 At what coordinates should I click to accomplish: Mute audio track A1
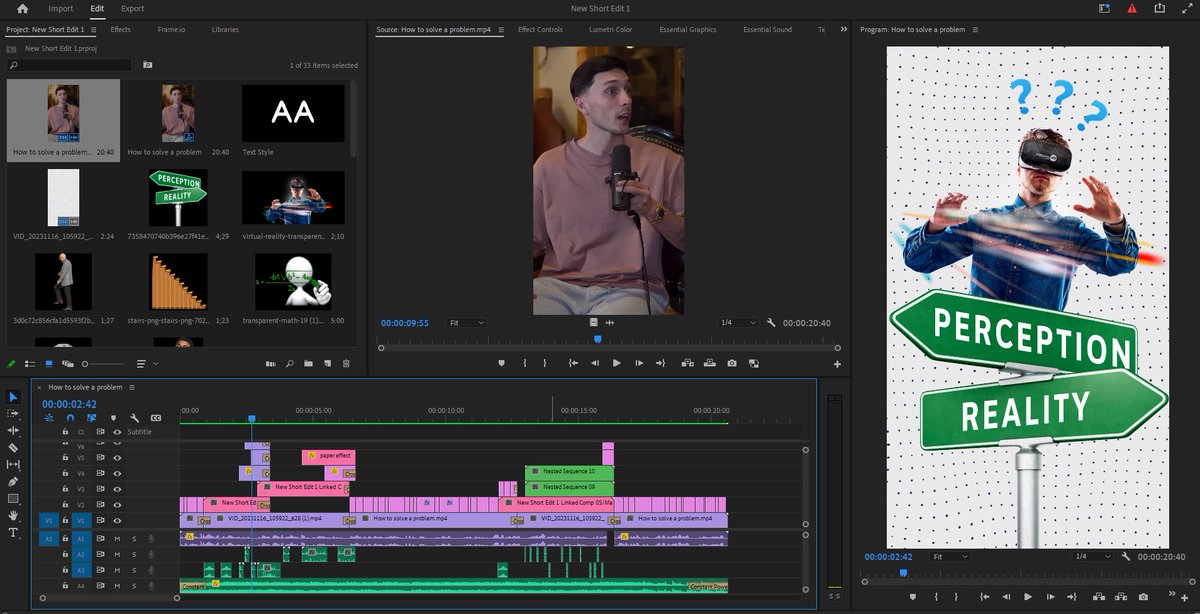tap(117, 539)
